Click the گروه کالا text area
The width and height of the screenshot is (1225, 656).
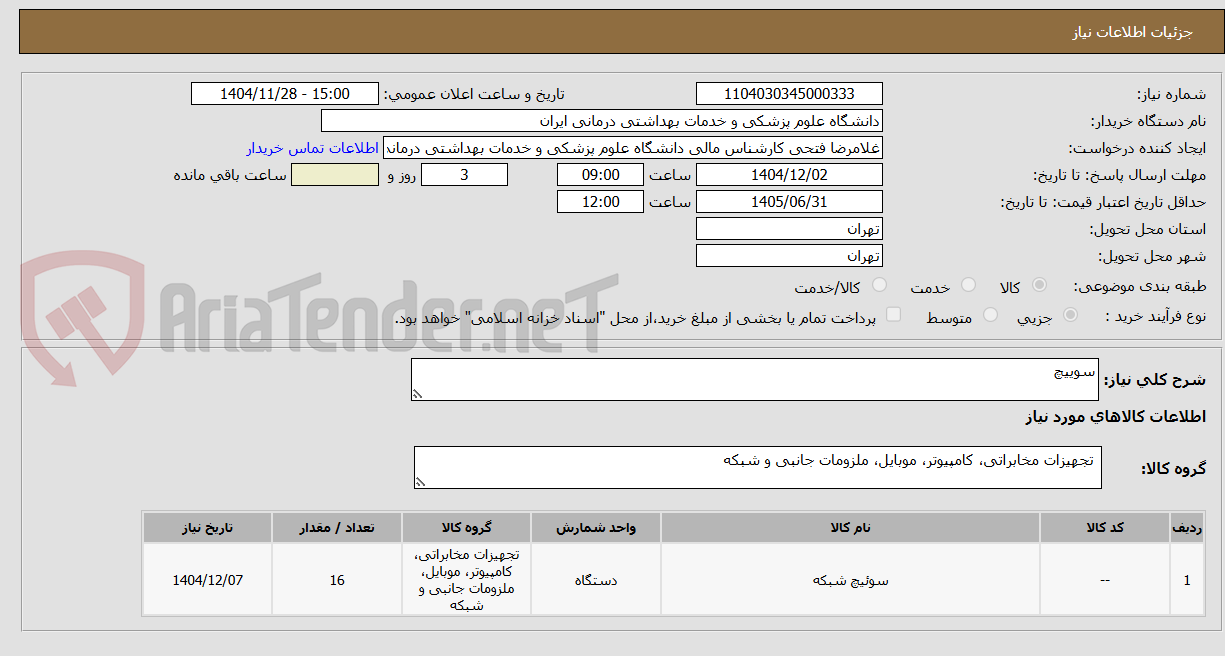(757, 468)
